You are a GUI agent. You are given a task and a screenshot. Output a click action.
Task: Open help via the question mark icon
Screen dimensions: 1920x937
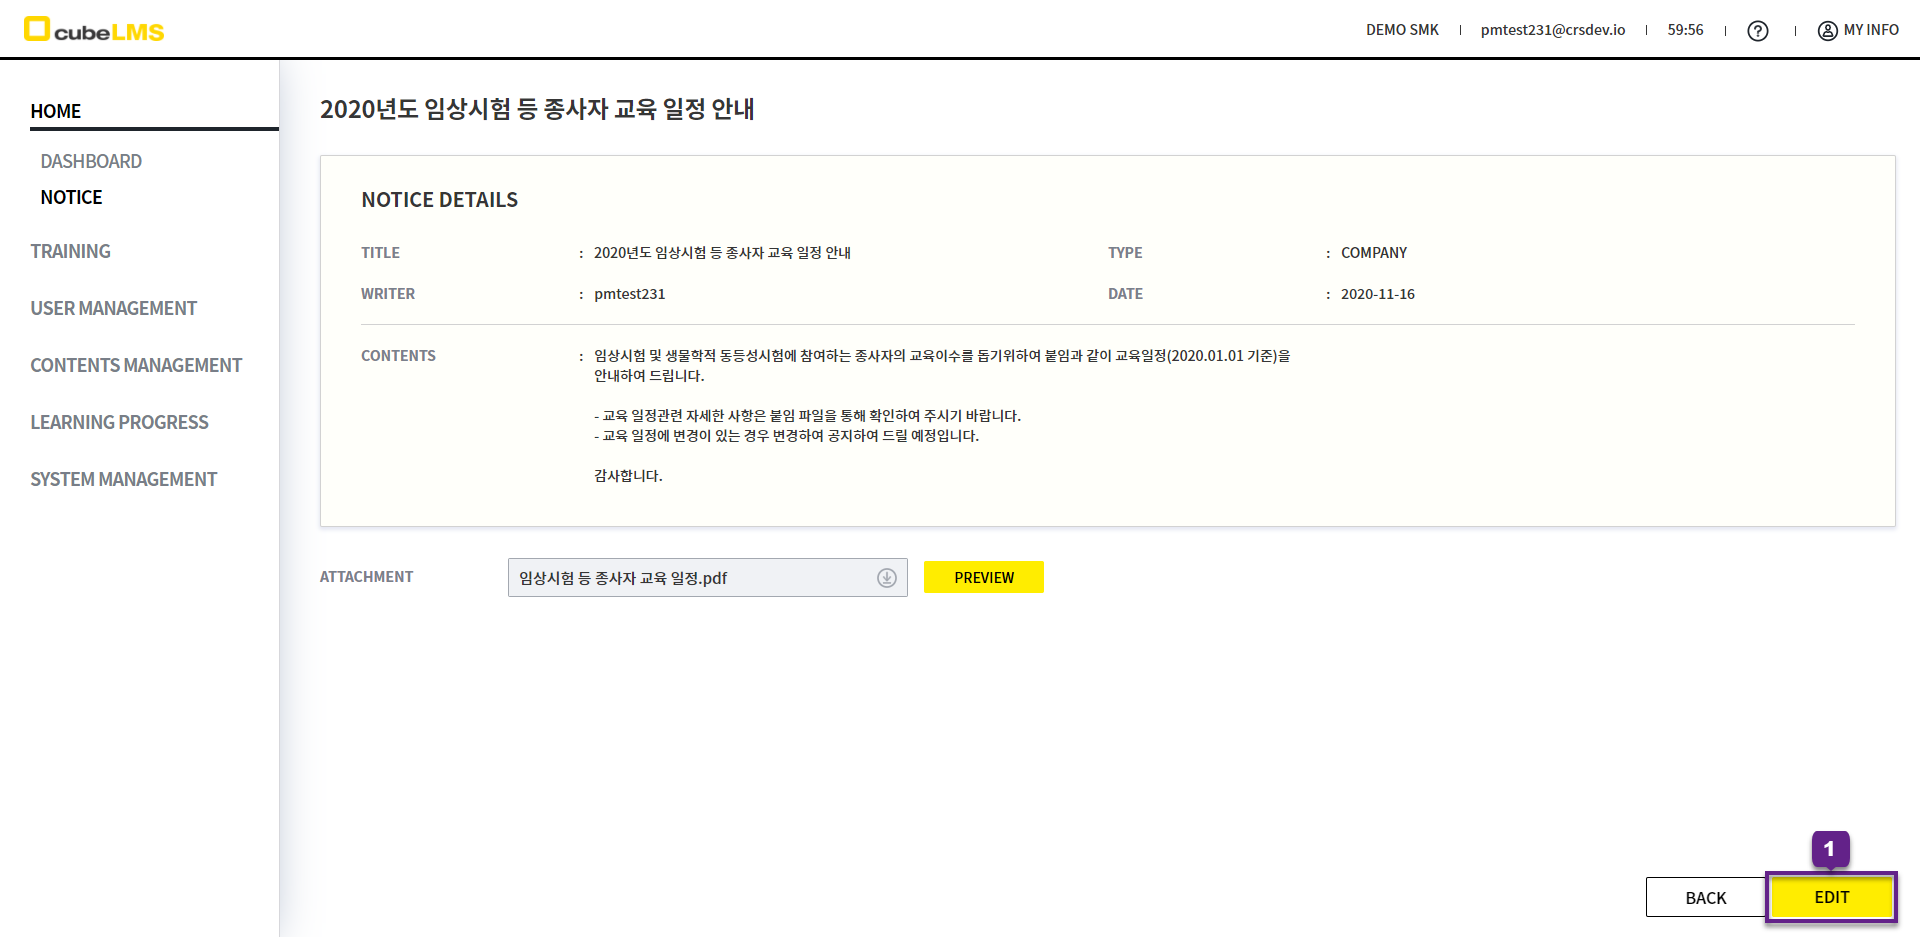[1757, 31]
